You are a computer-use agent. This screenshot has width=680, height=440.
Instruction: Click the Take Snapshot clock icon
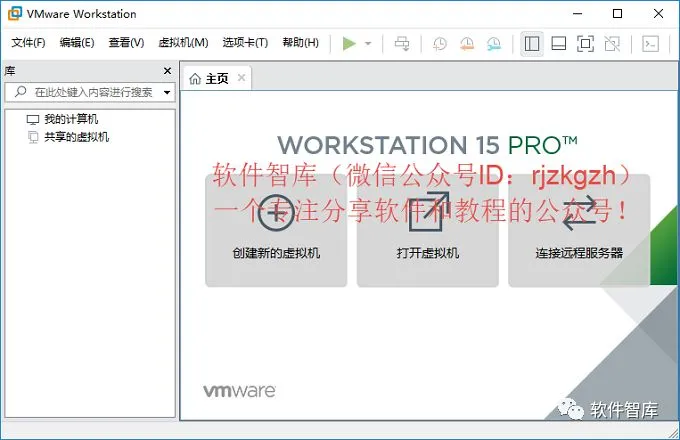click(440, 43)
